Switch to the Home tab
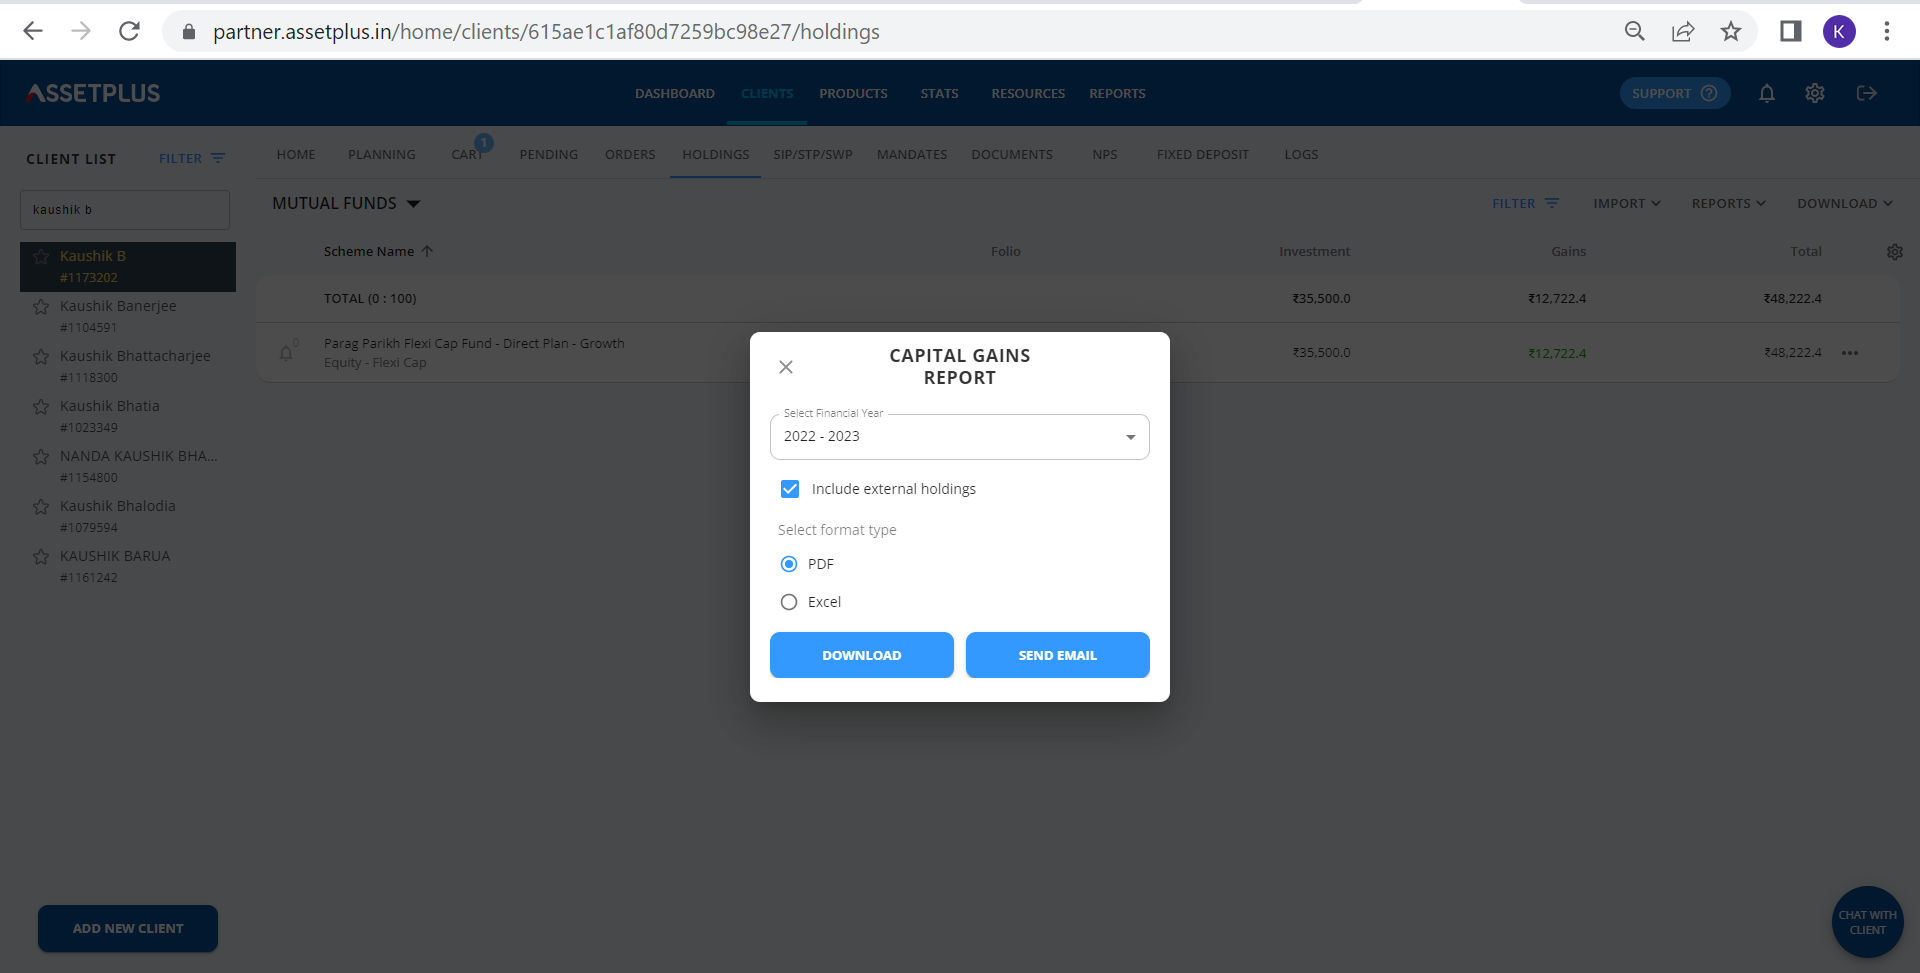The width and height of the screenshot is (1920, 973). tap(296, 155)
